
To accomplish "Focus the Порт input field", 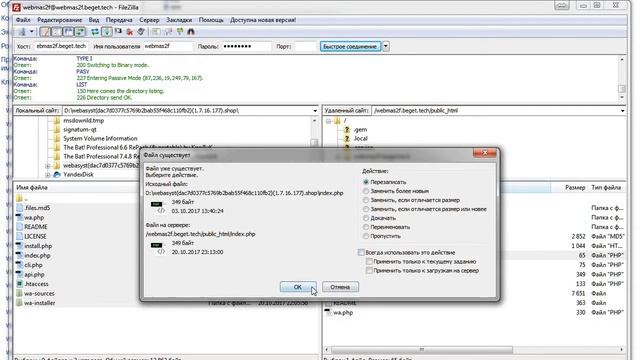I will 306,47.
